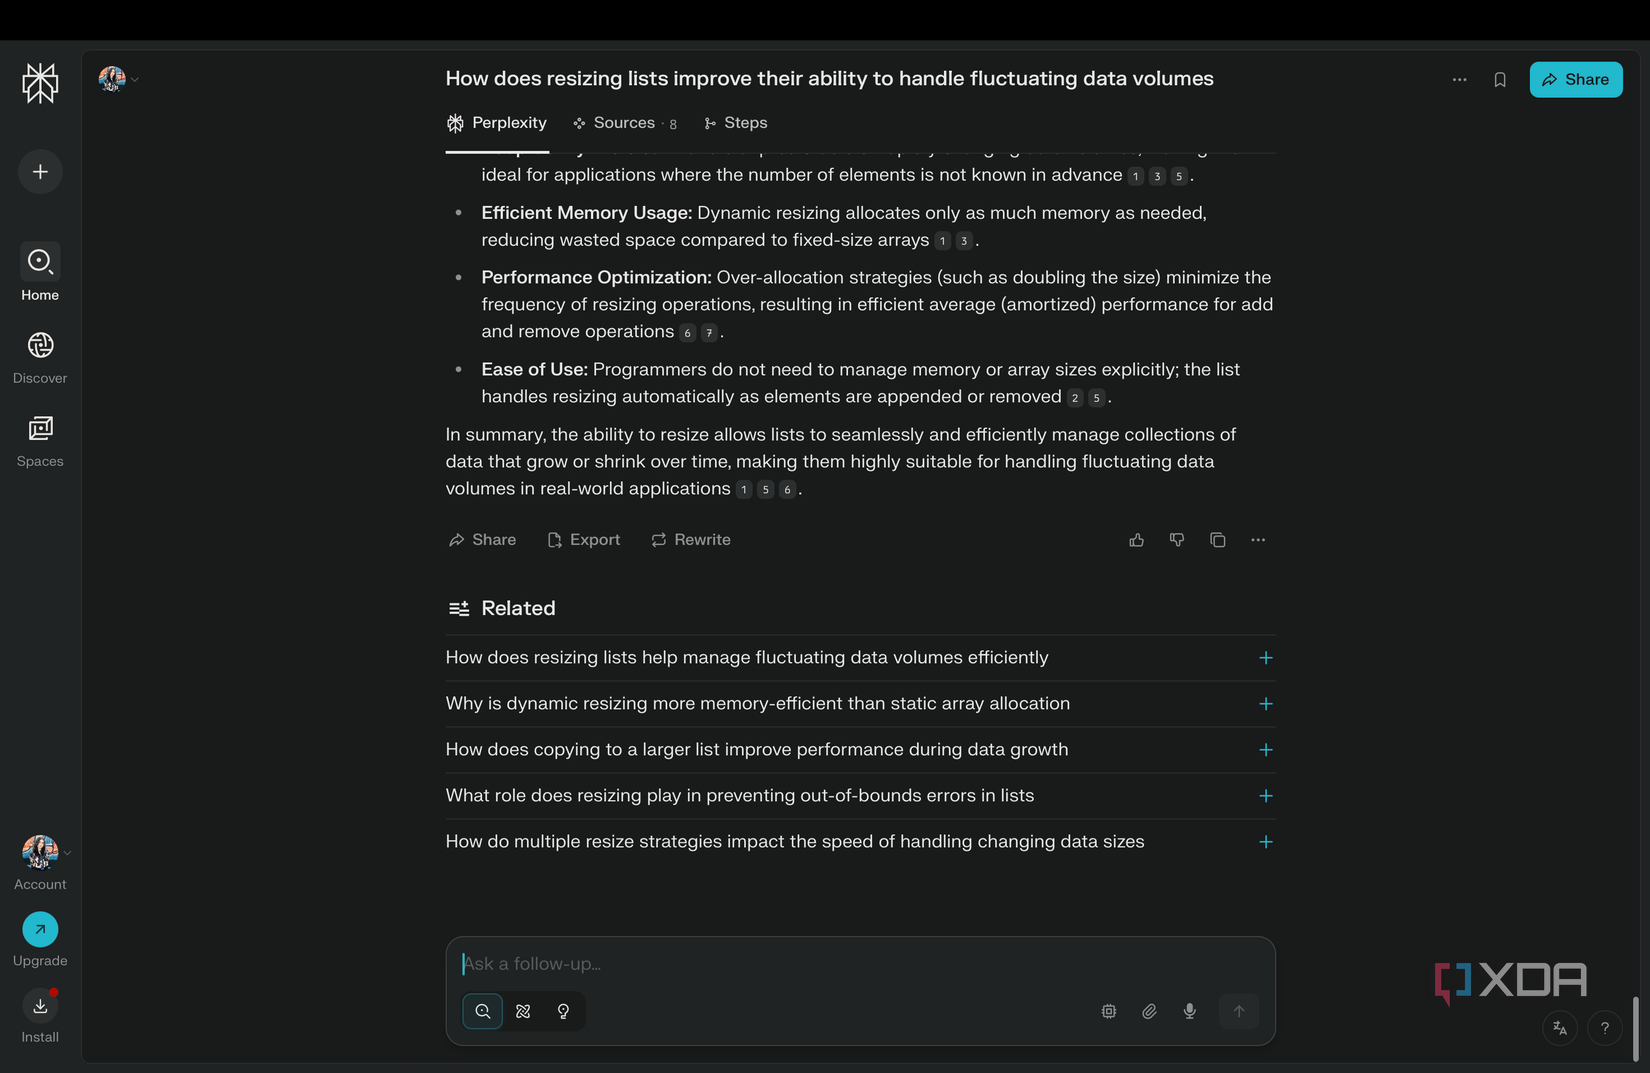Open the Account menu chevron in sidebar

pos(67,853)
